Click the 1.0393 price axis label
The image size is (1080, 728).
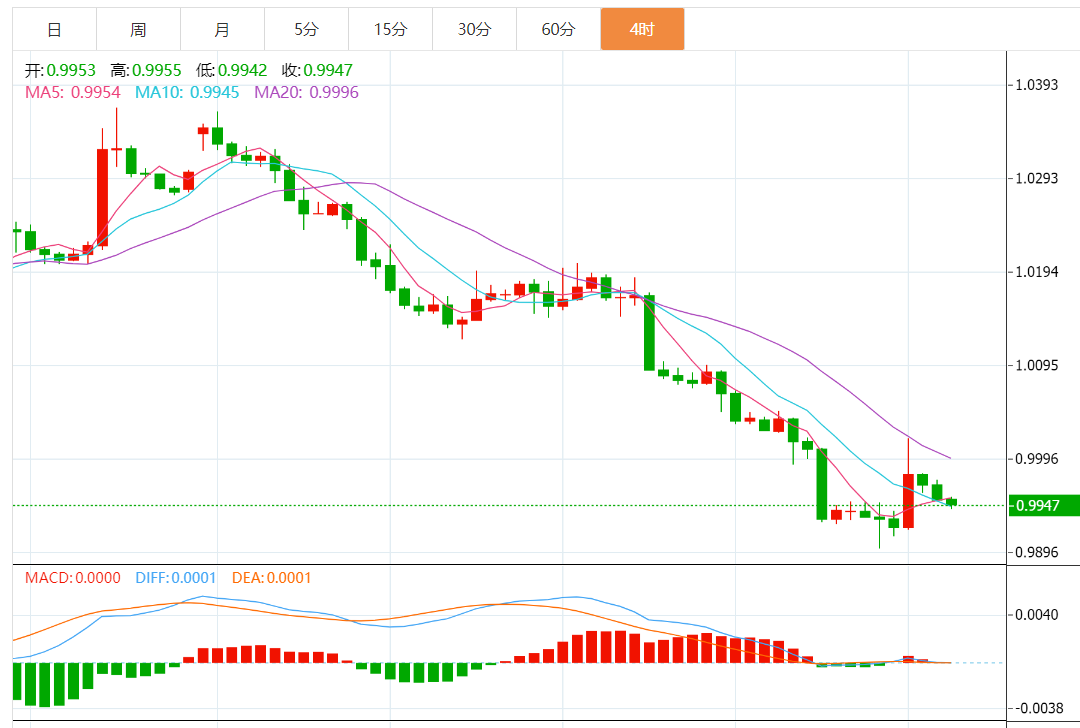[x=1037, y=85]
